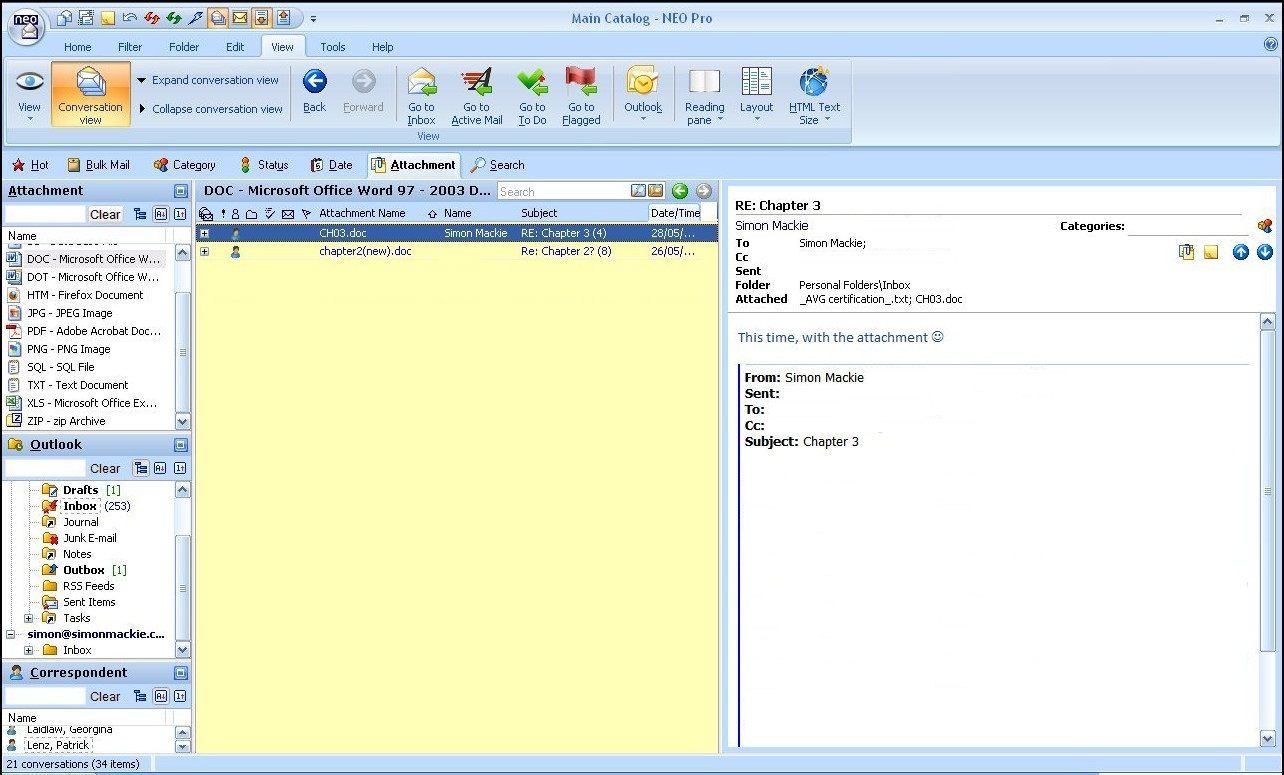The width and height of the screenshot is (1284, 775).
Task: Expand the CH03.doc conversation row
Action: click(x=204, y=233)
